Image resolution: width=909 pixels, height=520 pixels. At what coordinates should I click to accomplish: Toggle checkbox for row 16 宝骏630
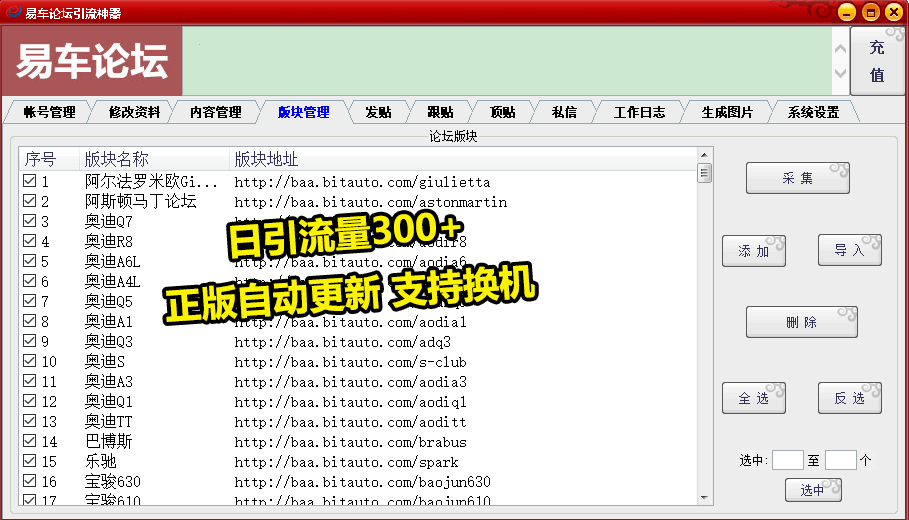pos(30,481)
